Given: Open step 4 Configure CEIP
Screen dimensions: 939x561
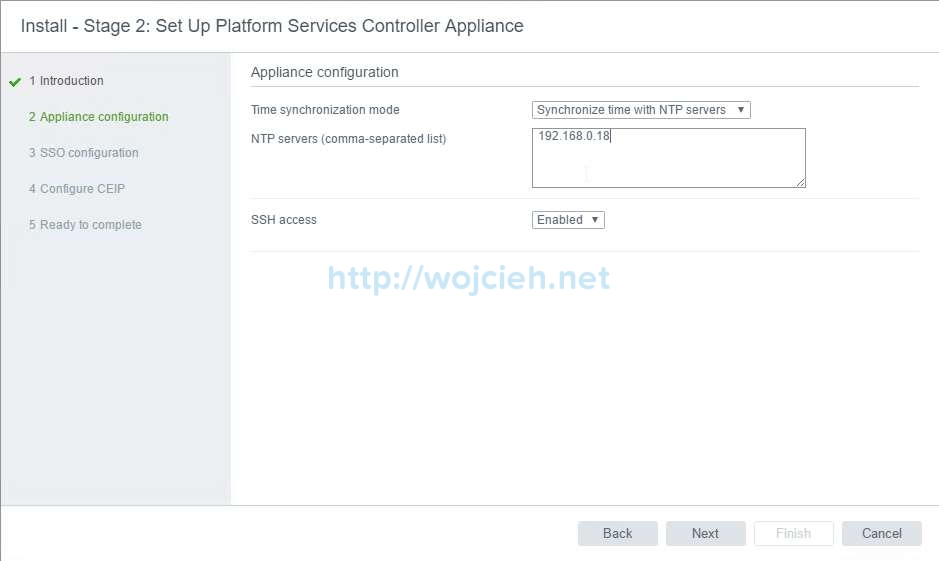Looking at the screenshot, I should click(82, 189).
